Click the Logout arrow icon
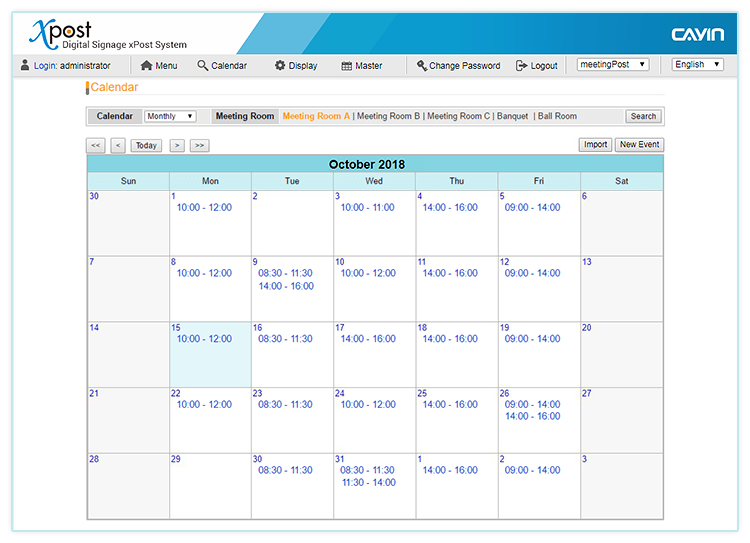This screenshot has height=543, width=750. 521,66
